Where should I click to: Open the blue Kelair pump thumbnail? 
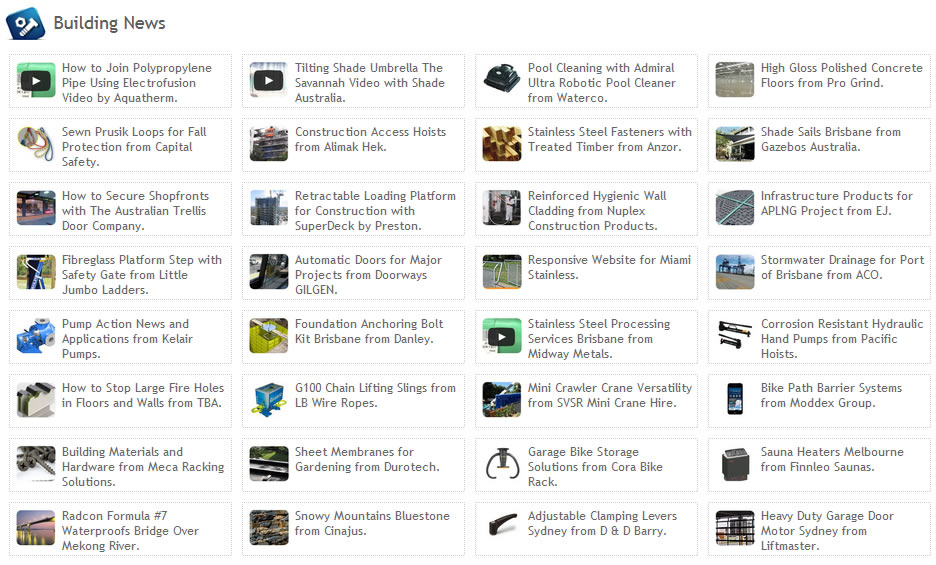click(36, 336)
